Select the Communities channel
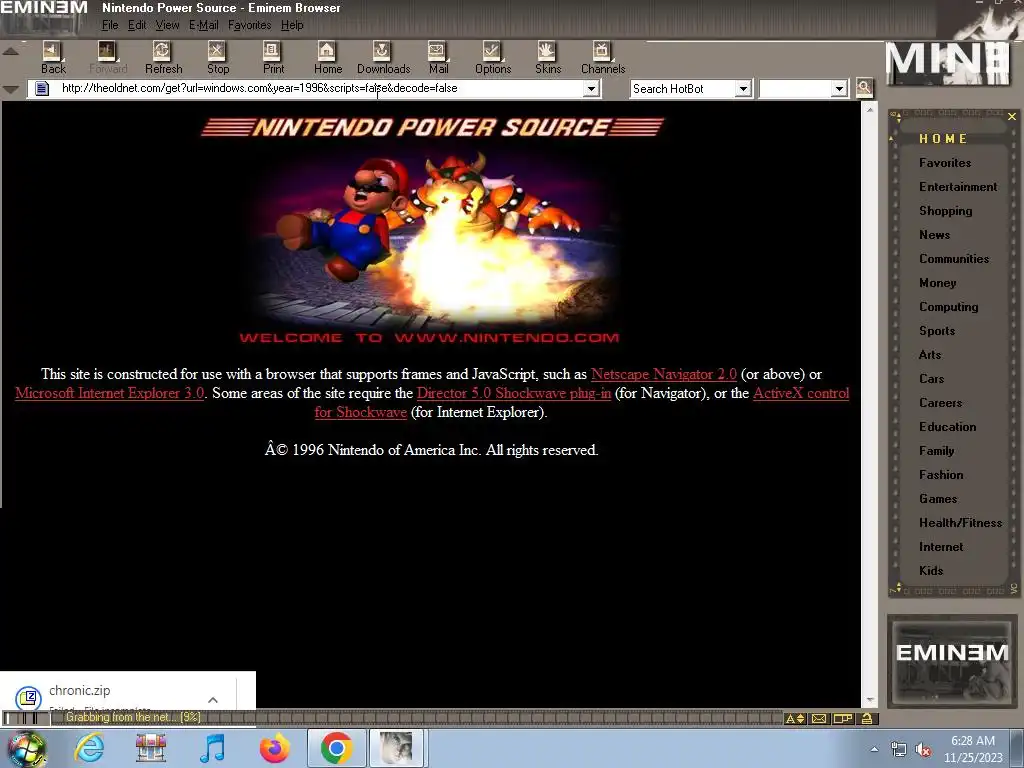The width and height of the screenshot is (1024, 768). [x=953, y=259]
